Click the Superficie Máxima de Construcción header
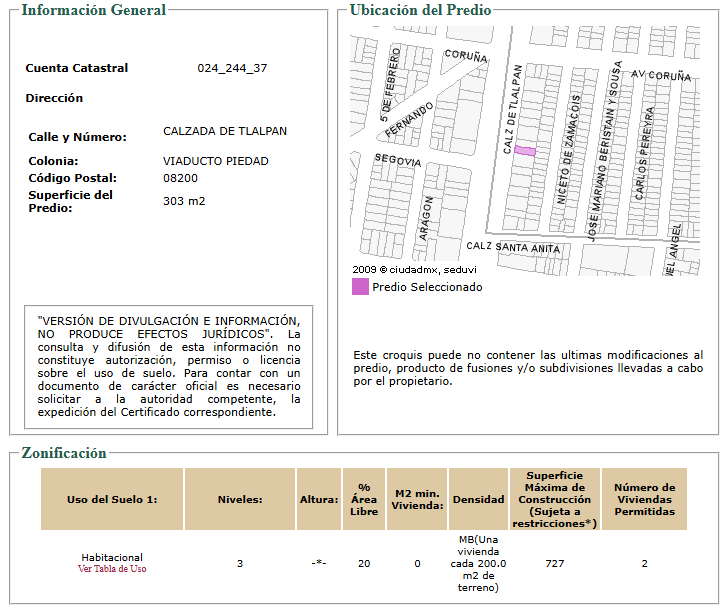This screenshot has width=725, height=610. tap(554, 499)
